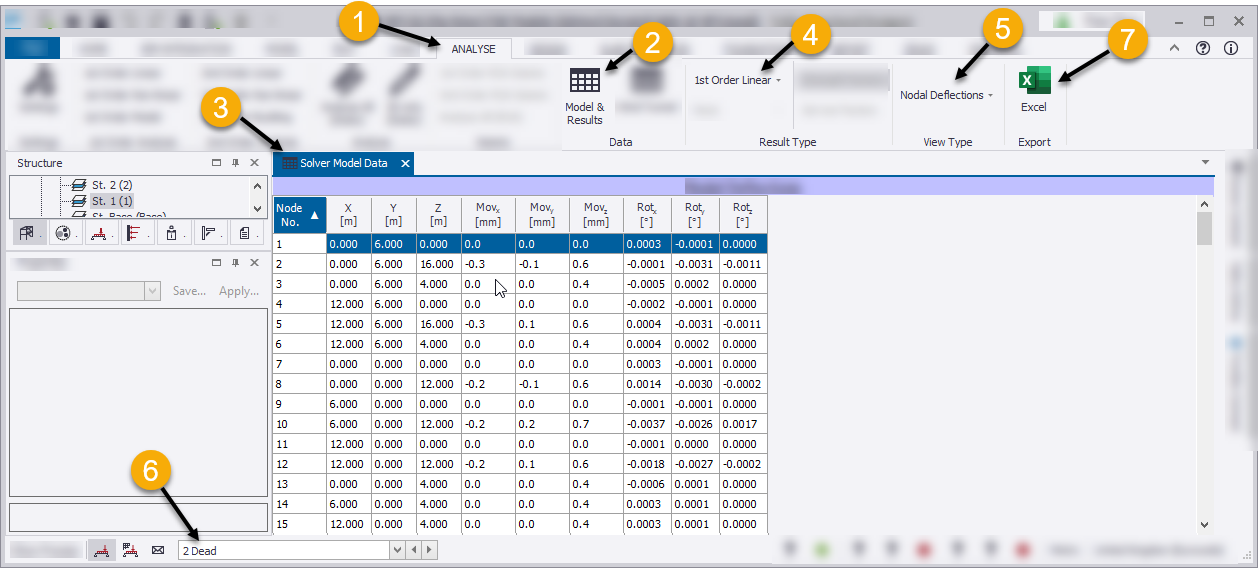Pin the Structure panel

pyautogui.click(x=236, y=163)
